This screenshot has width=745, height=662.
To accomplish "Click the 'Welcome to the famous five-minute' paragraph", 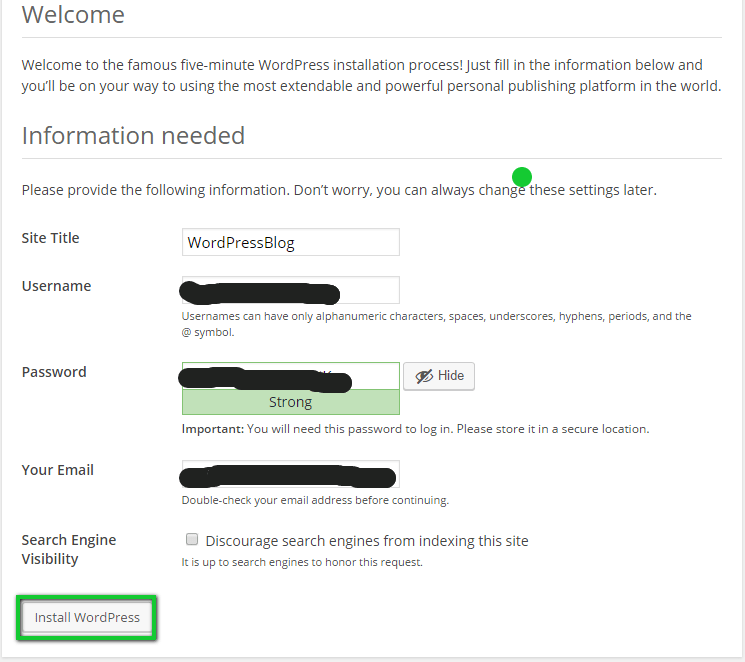I will point(372,75).
